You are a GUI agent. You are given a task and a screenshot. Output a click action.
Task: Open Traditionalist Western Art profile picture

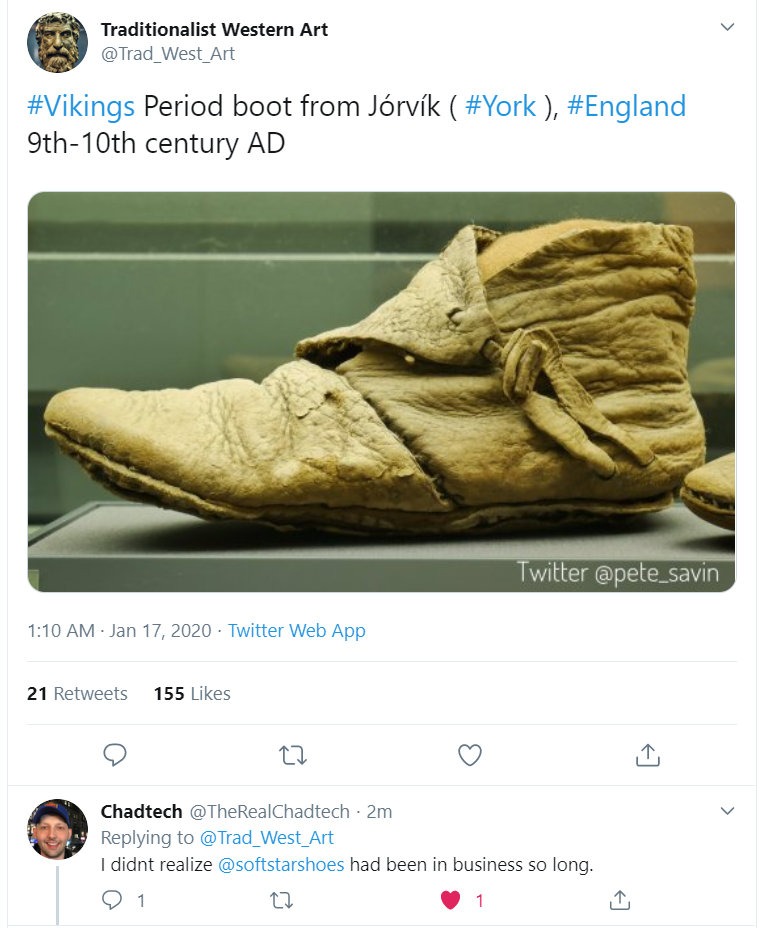[57, 42]
